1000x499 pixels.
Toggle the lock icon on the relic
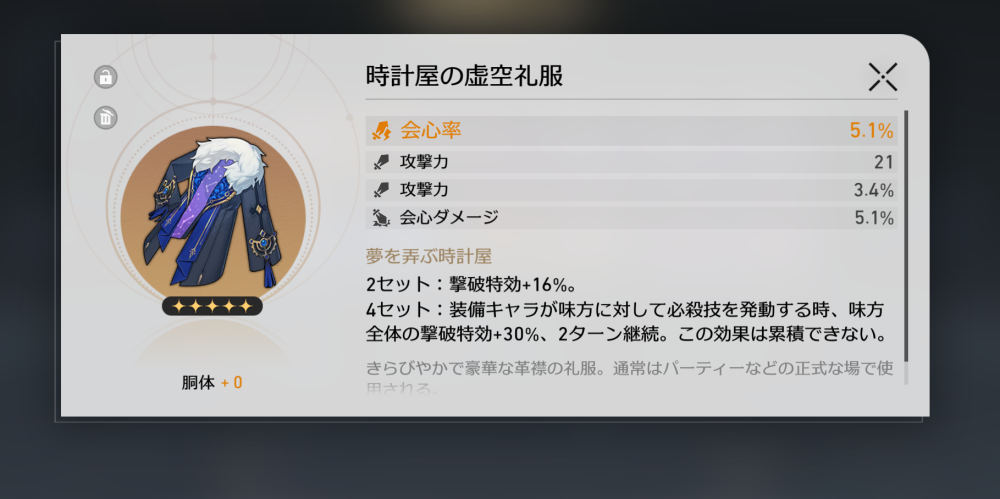coord(106,77)
